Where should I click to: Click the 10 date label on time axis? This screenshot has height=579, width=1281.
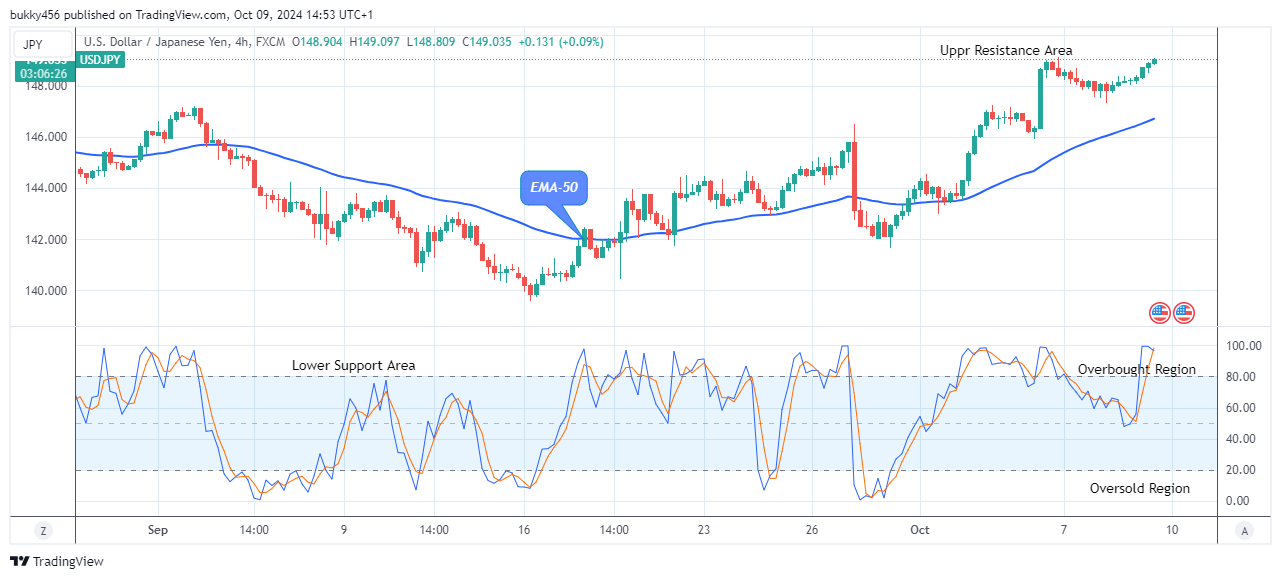1172,530
